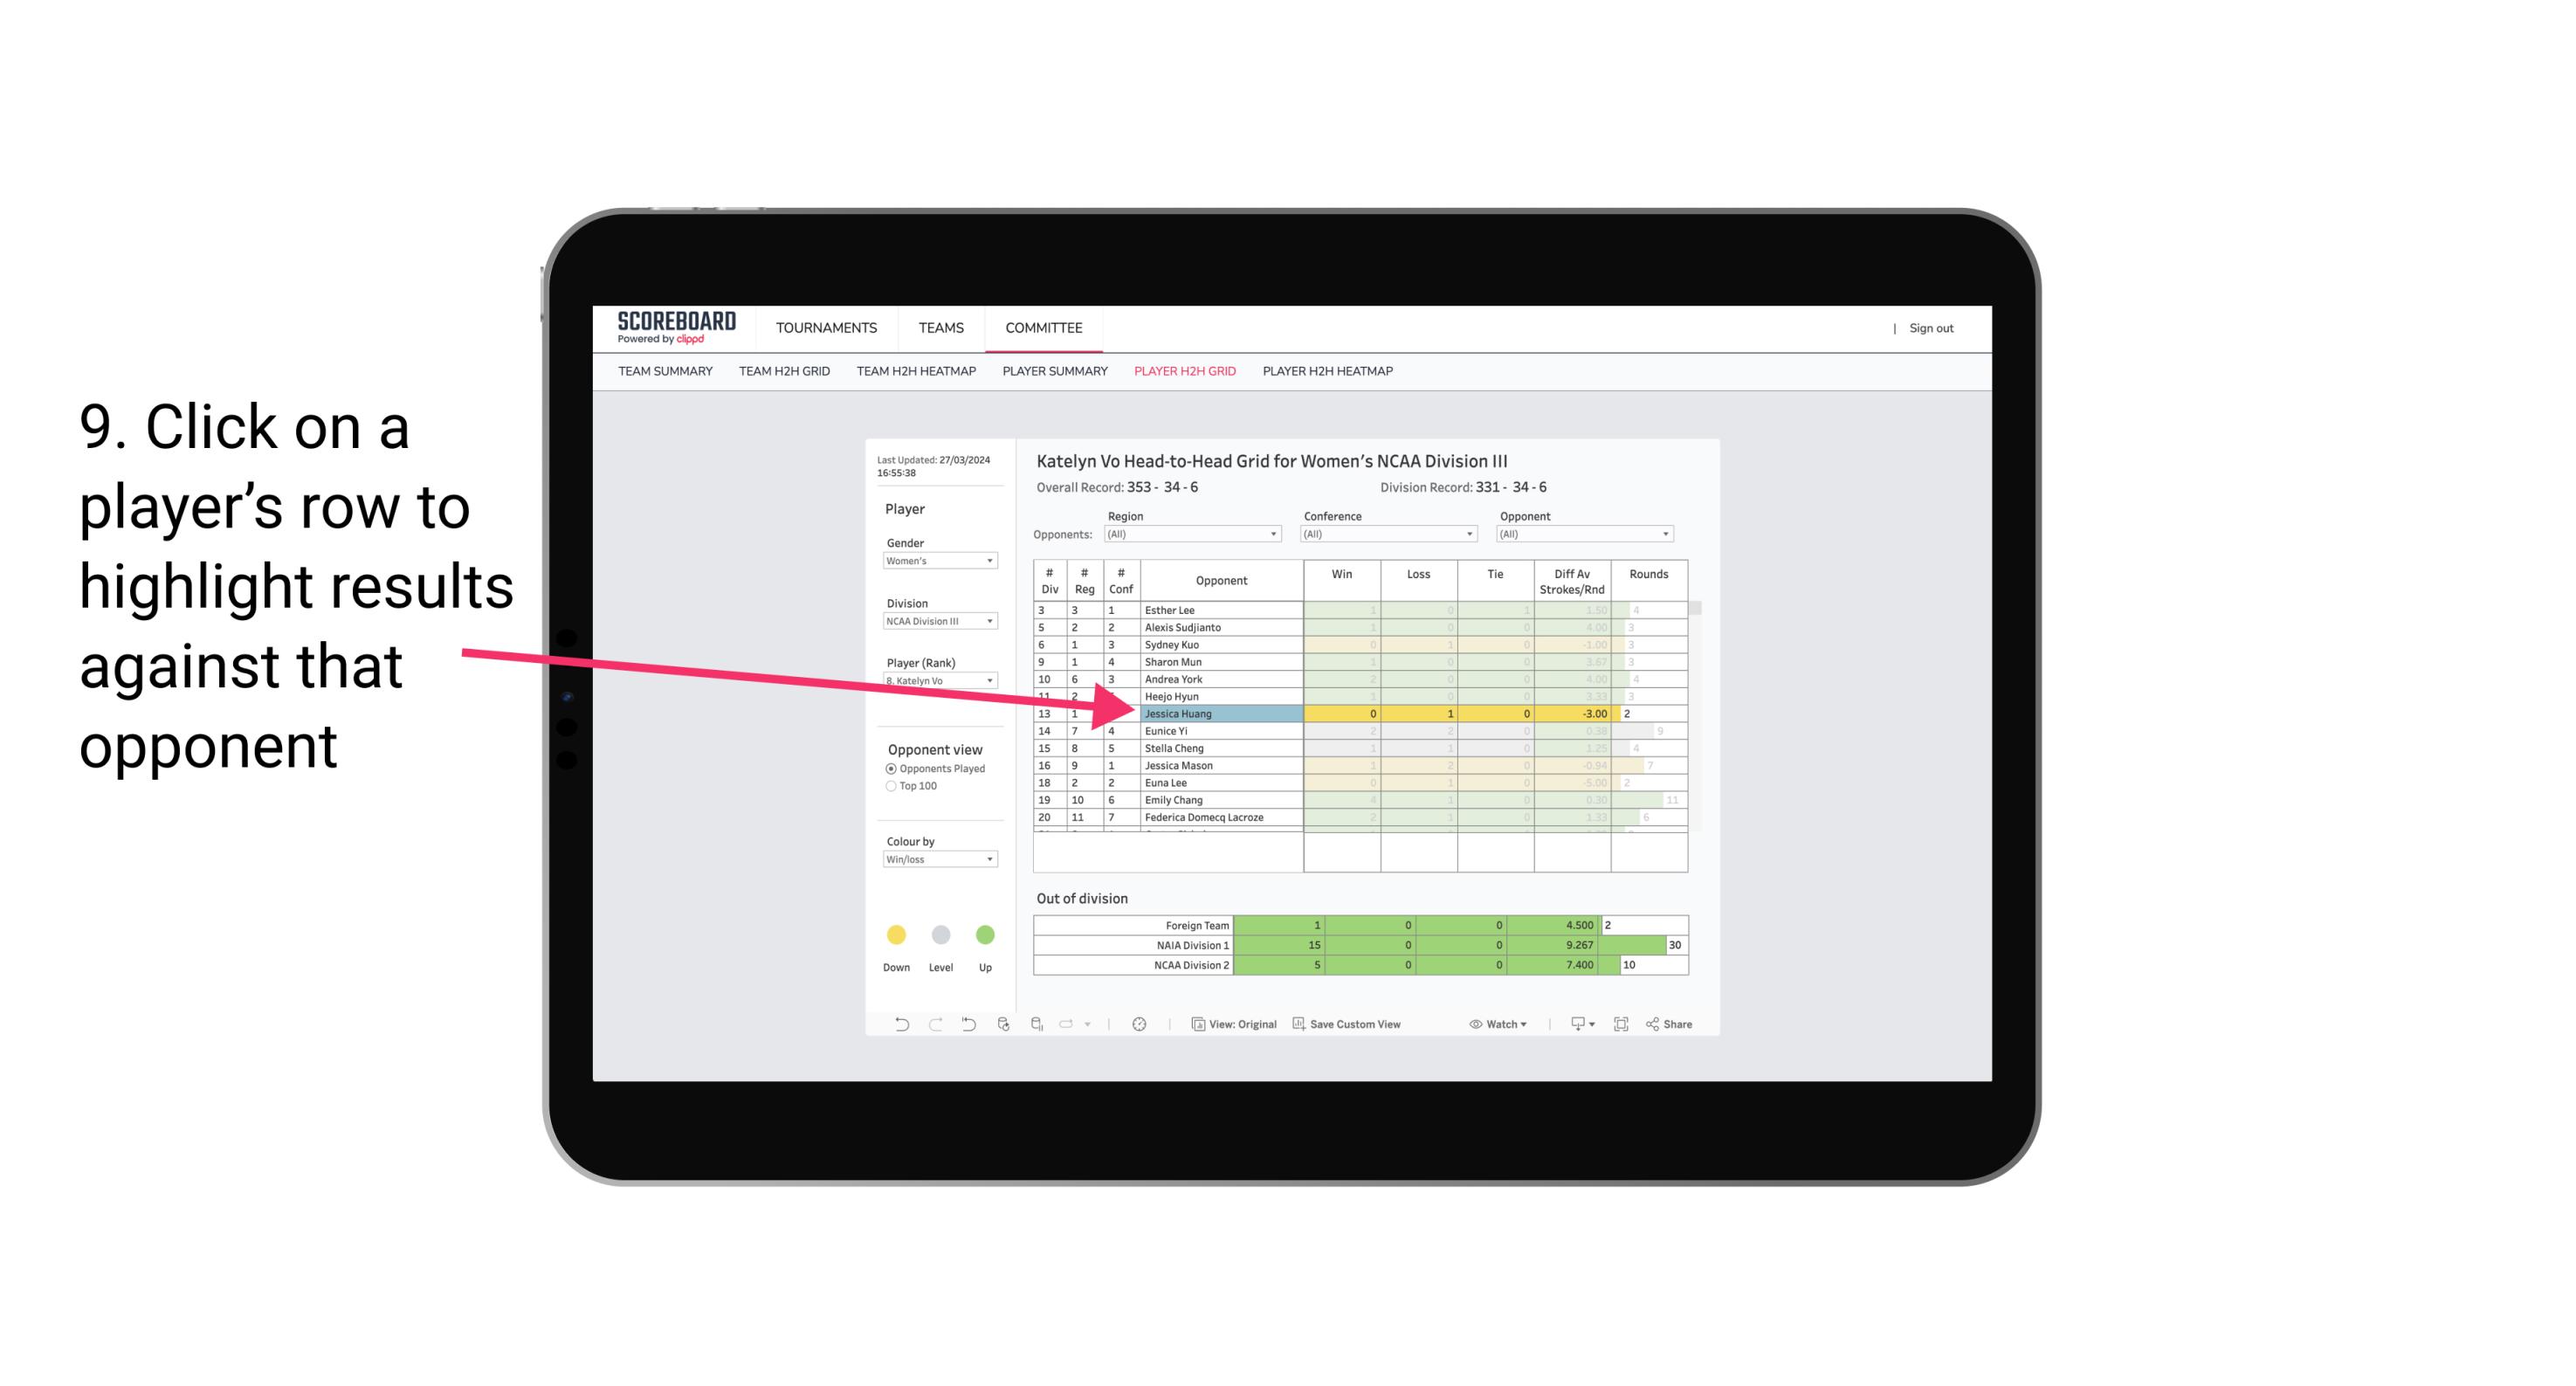Click the history/clock icon in toolbar
Screen dimensions: 2576x1386
click(x=1138, y=1024)
